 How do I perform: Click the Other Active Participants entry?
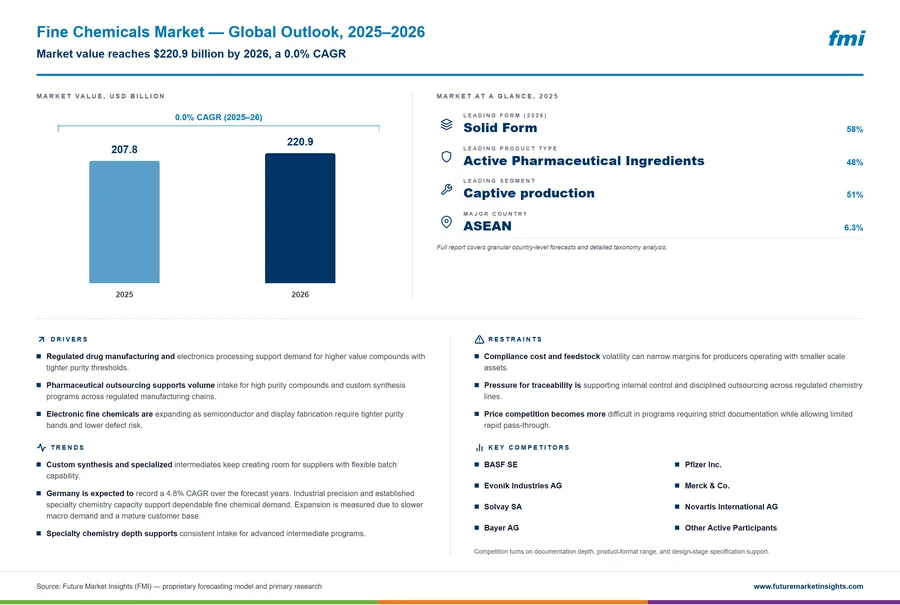point(730,528)
